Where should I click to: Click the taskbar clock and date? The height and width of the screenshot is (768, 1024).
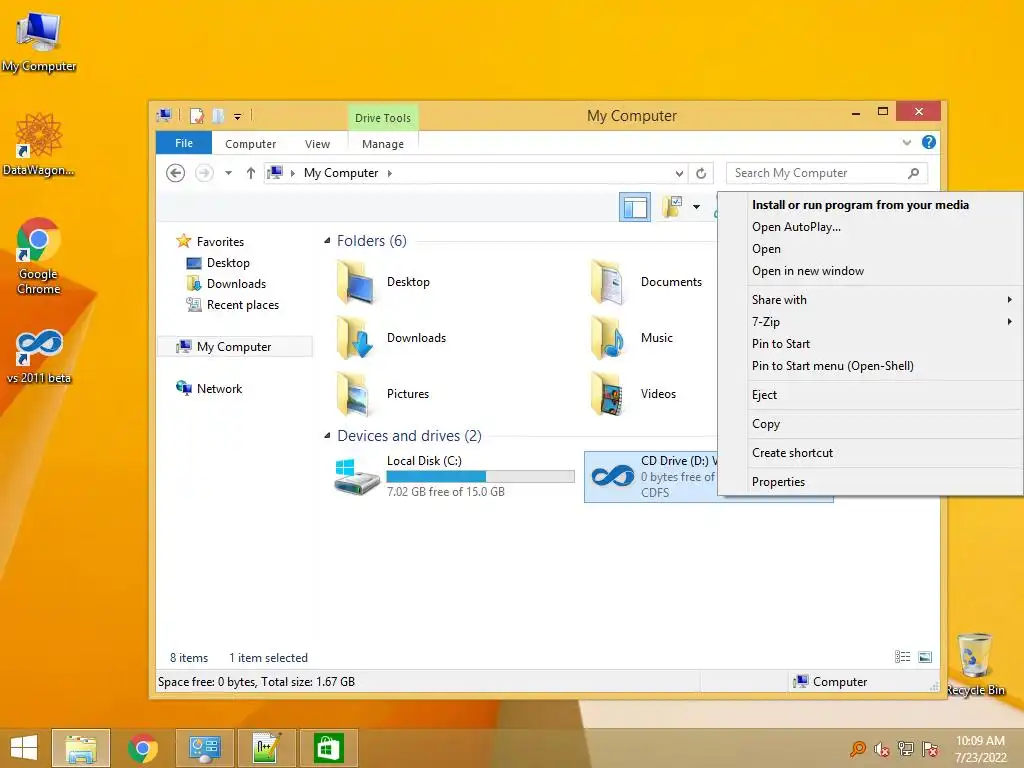pos(980,749)
